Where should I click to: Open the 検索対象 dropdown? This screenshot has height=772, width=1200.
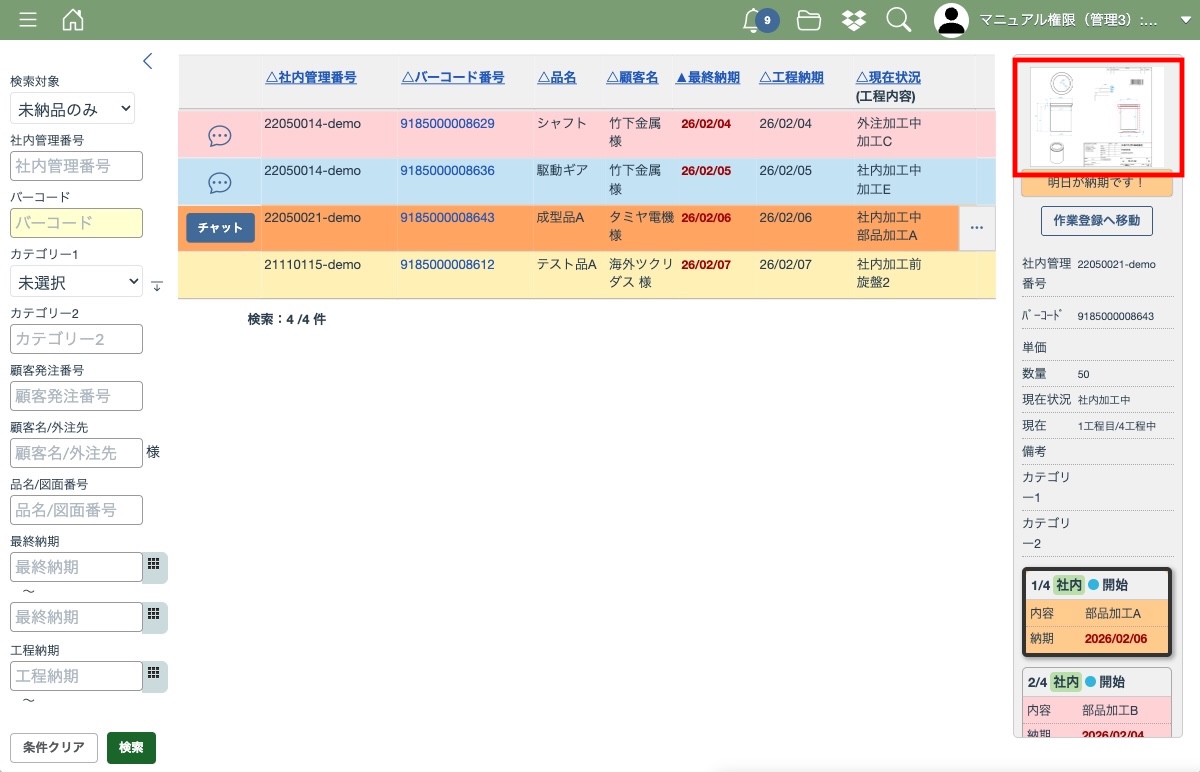(72, 109)
